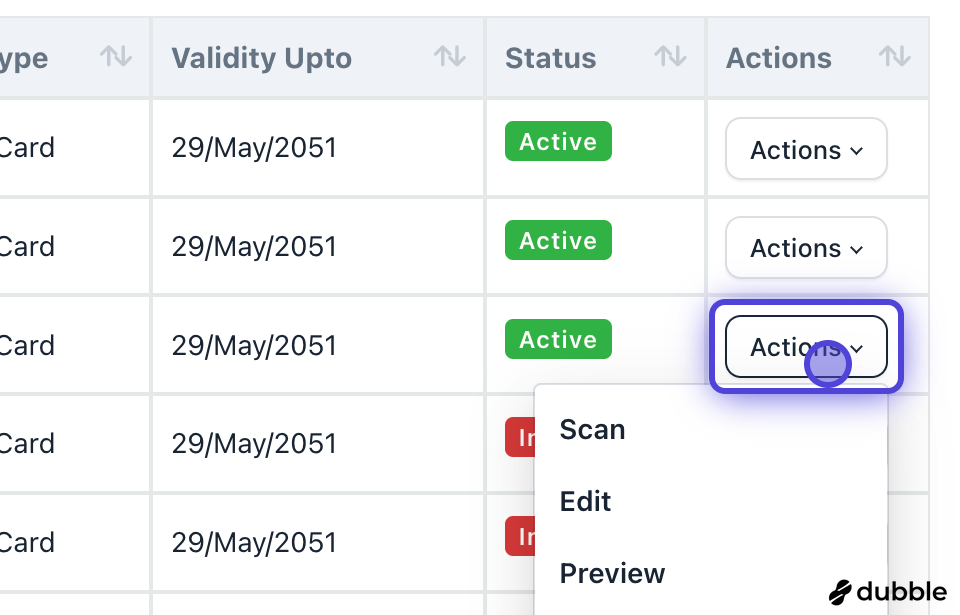Select the first row 29/May/2051 date cell
This screenshot has width=960, height=615.
254,148
